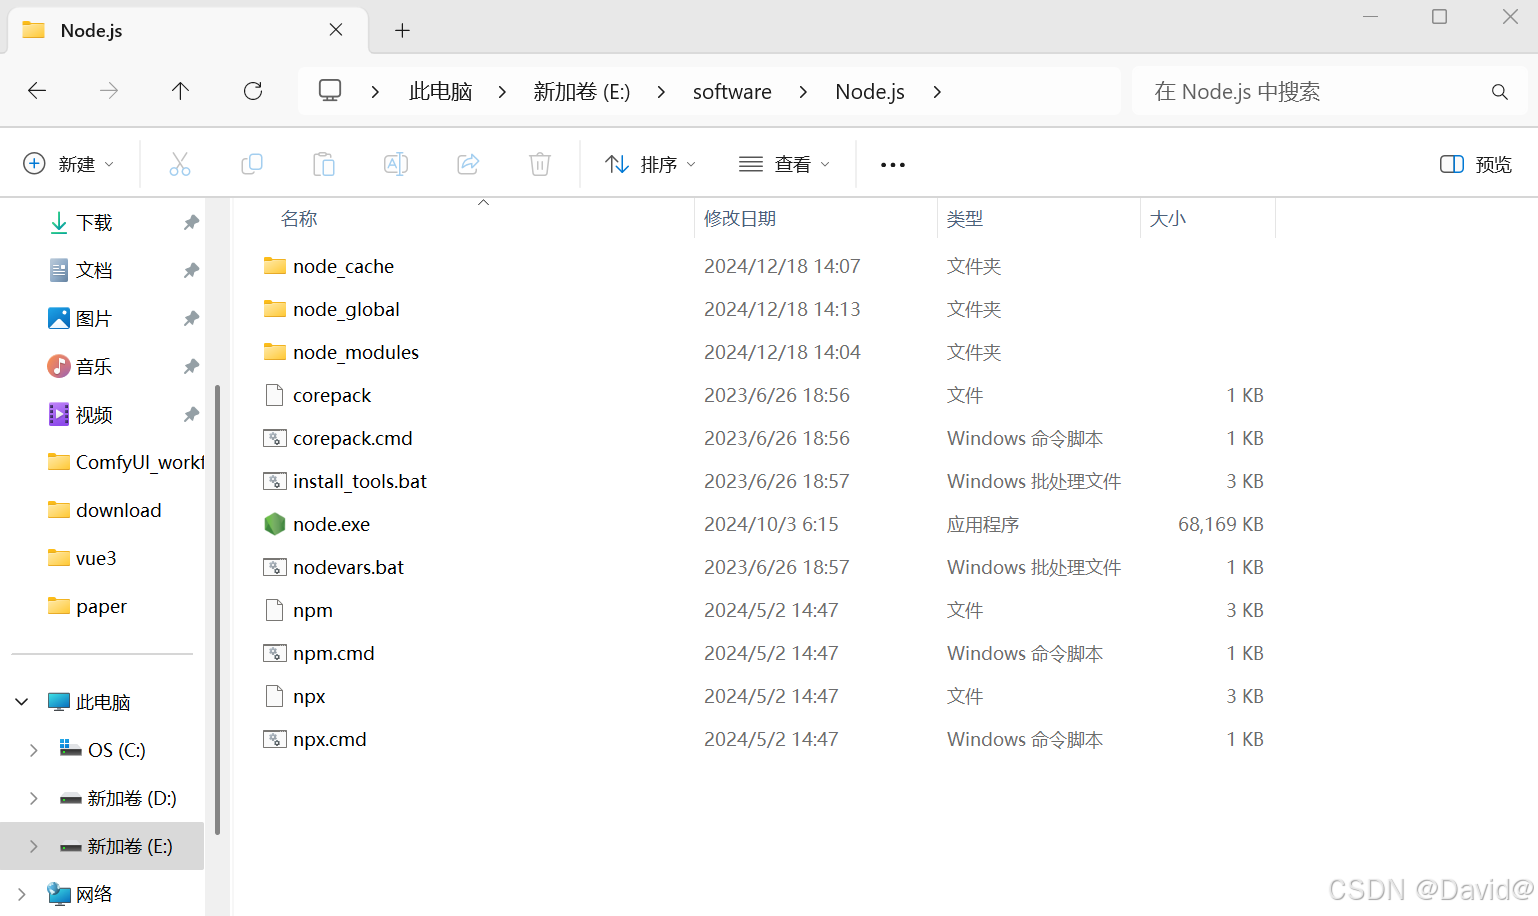Click the Copy icon in toolbar
This screenshot has width=1538, height=916.
click(252, 164)
